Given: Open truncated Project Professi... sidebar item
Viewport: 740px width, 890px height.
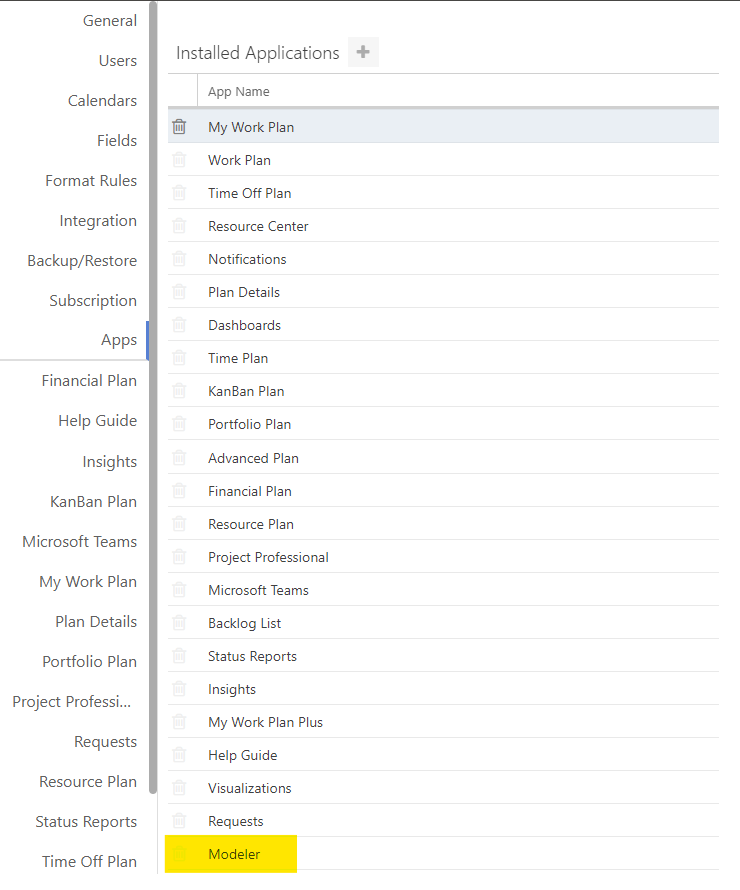Looking at the screenshot, I should (x=72, y=702).
